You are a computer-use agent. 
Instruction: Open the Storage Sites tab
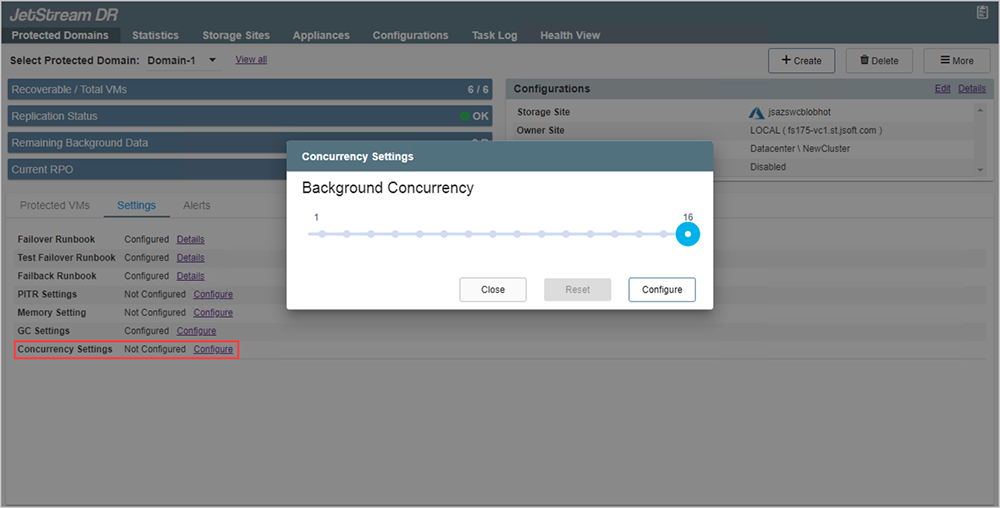(236, 35)
